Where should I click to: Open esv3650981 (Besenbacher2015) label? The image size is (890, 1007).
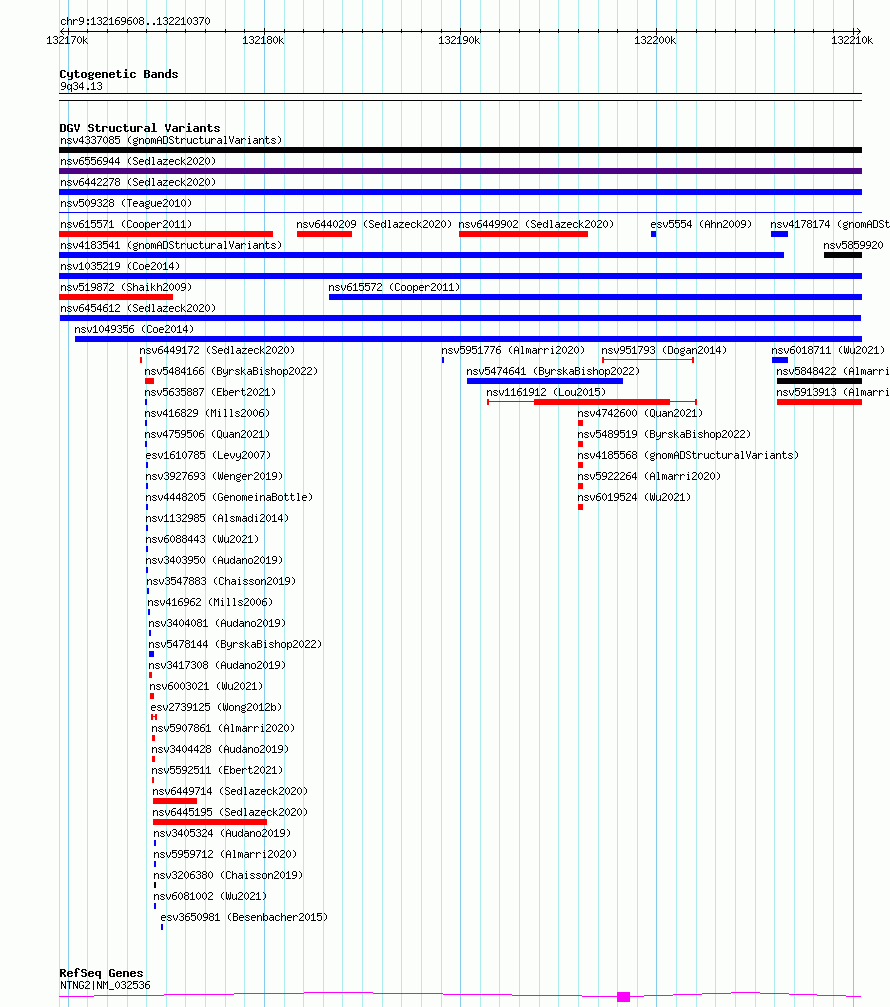pos(244,917)
